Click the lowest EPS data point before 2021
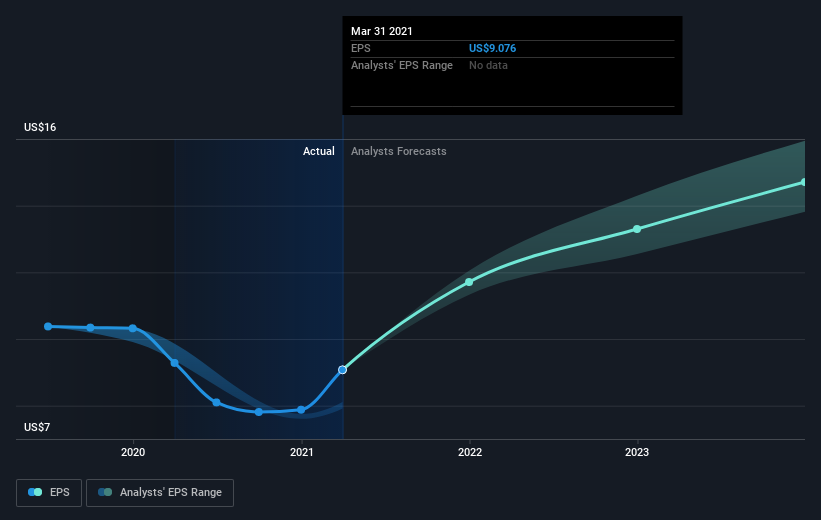Screen dimensions: 821x520 coord(259,412)
